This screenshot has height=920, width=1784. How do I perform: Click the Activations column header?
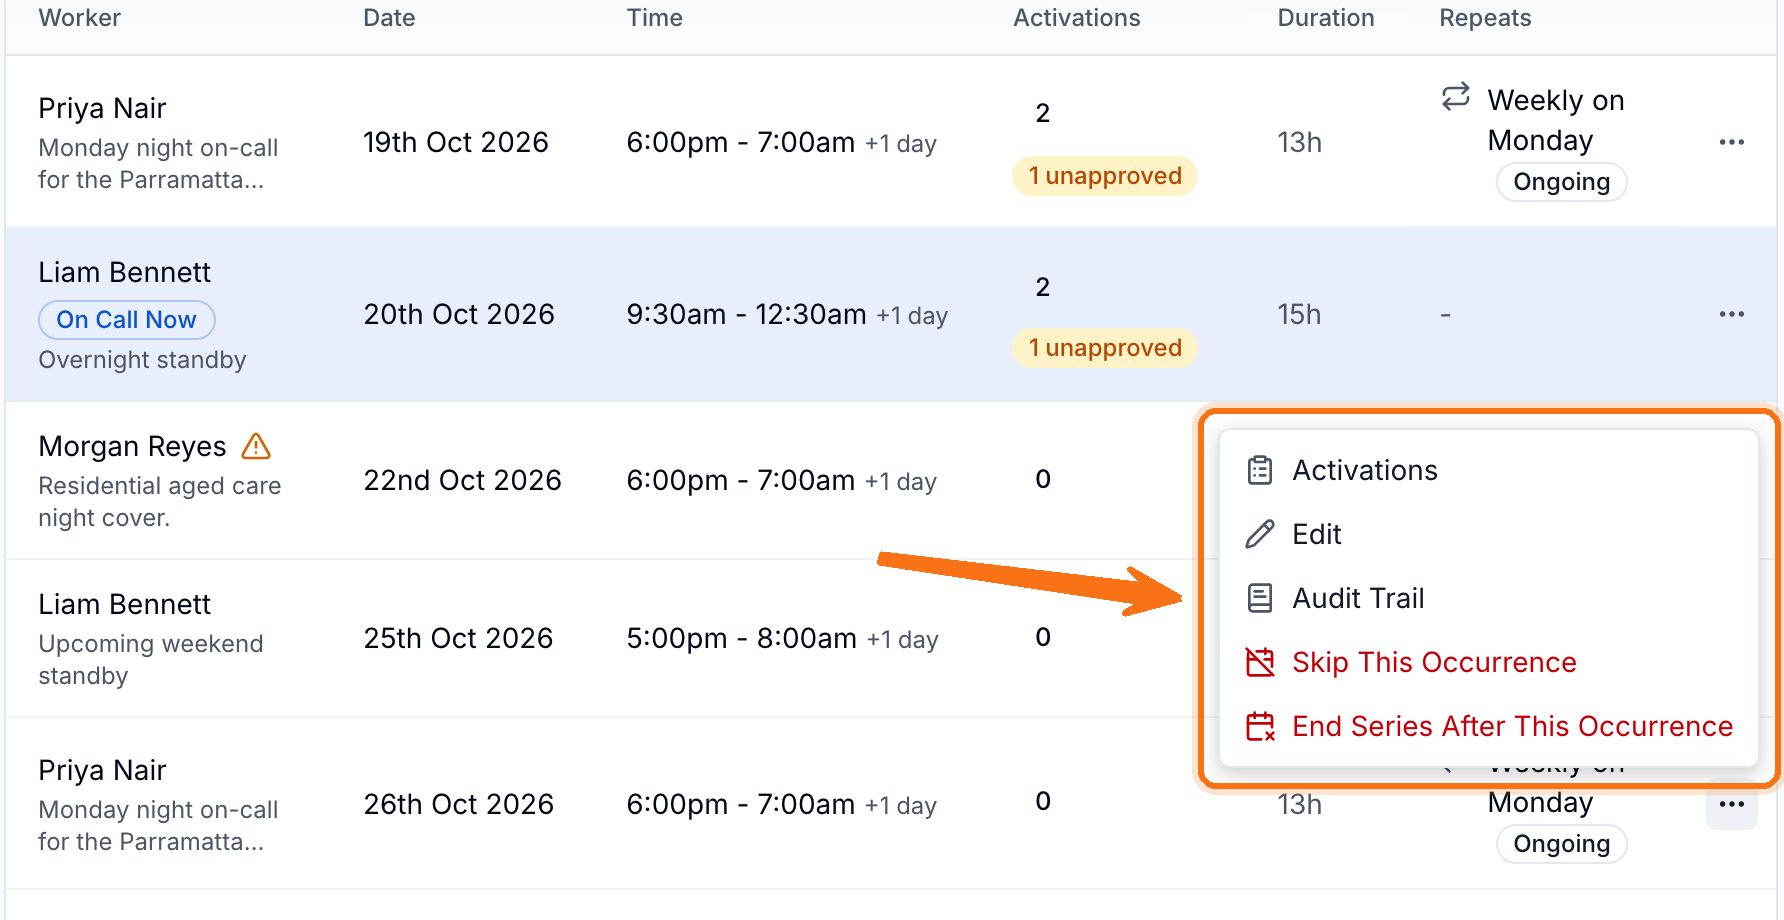(1077, 18)
